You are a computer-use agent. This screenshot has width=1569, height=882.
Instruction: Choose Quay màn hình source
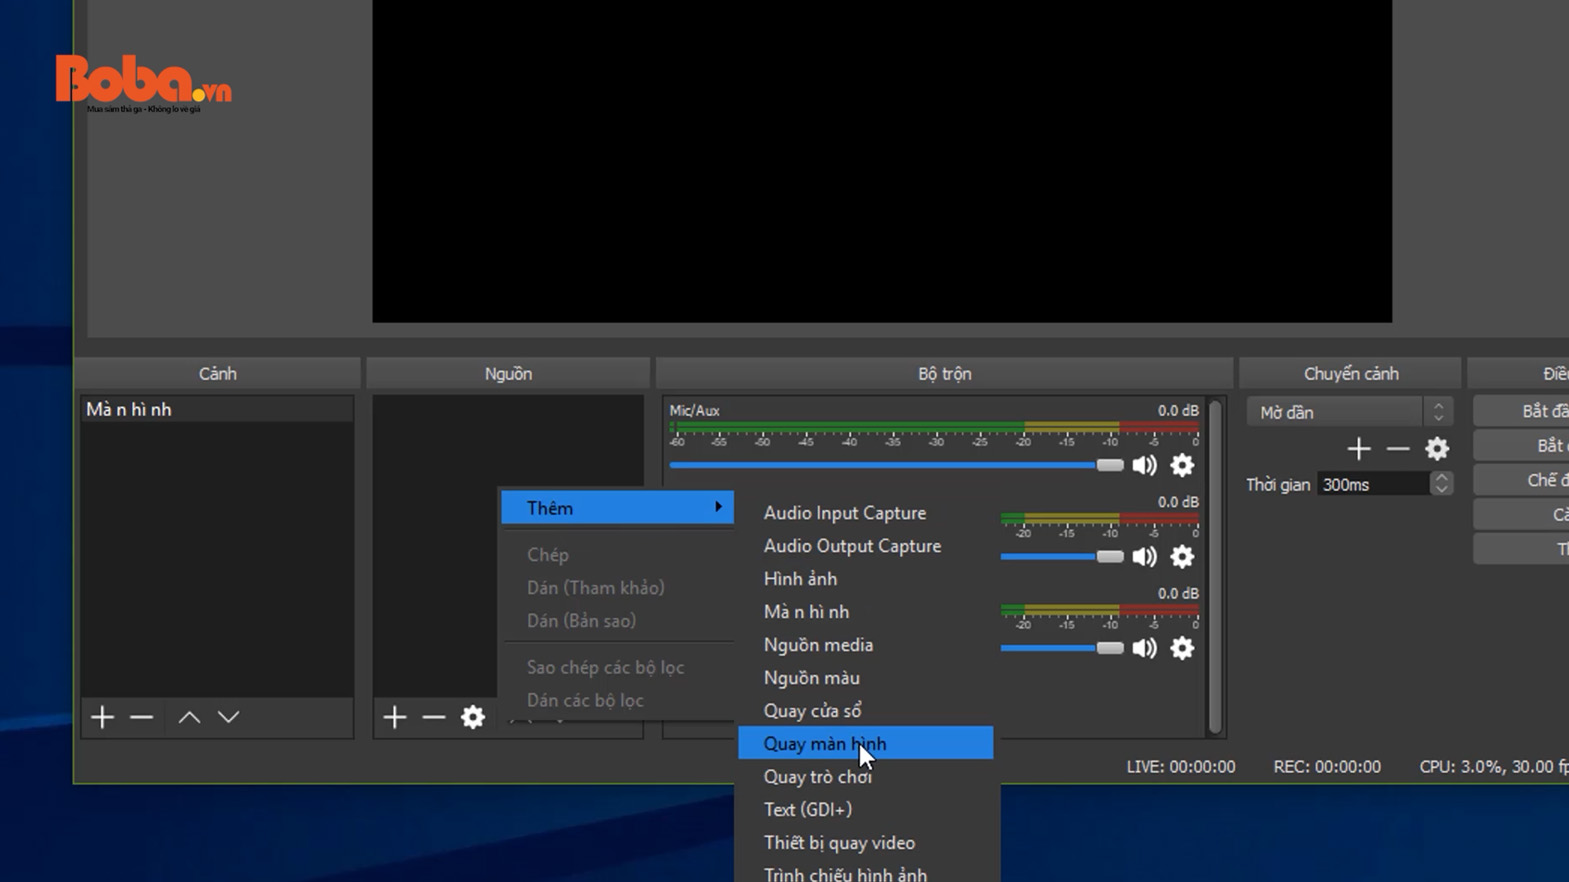pyautogui.click(x=866, y=743)
